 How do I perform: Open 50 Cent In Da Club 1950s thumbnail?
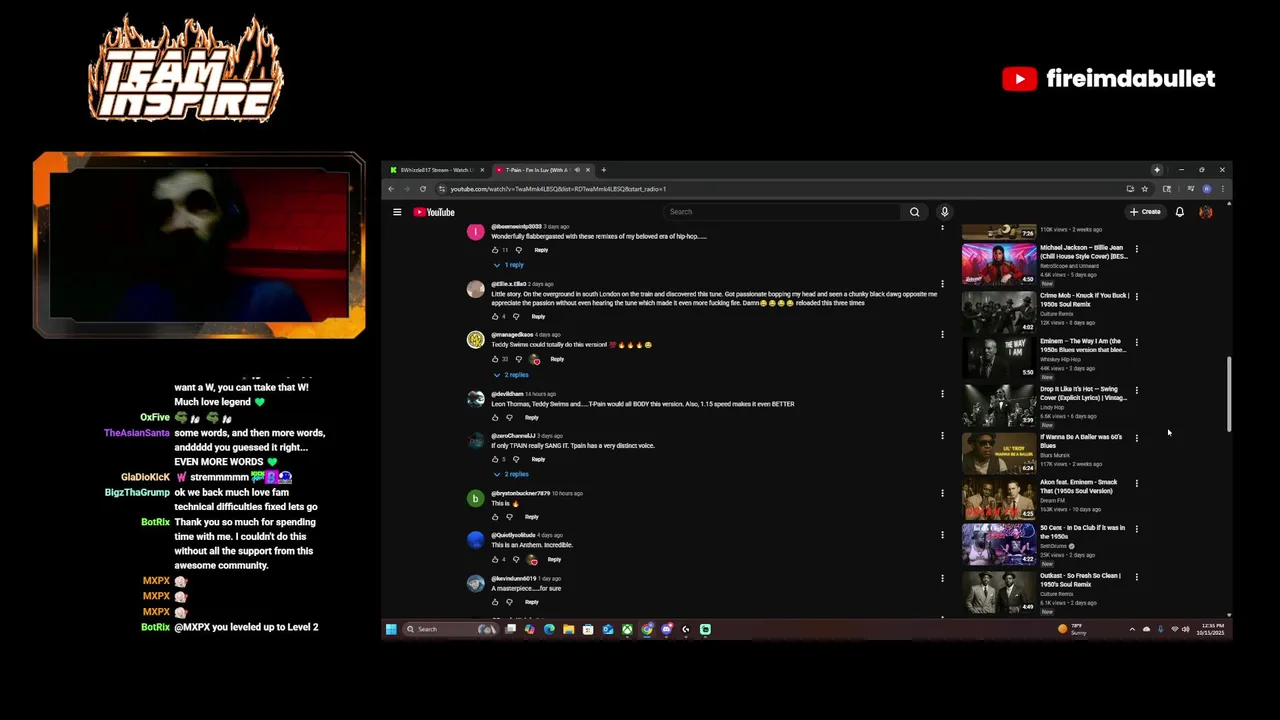999,545
